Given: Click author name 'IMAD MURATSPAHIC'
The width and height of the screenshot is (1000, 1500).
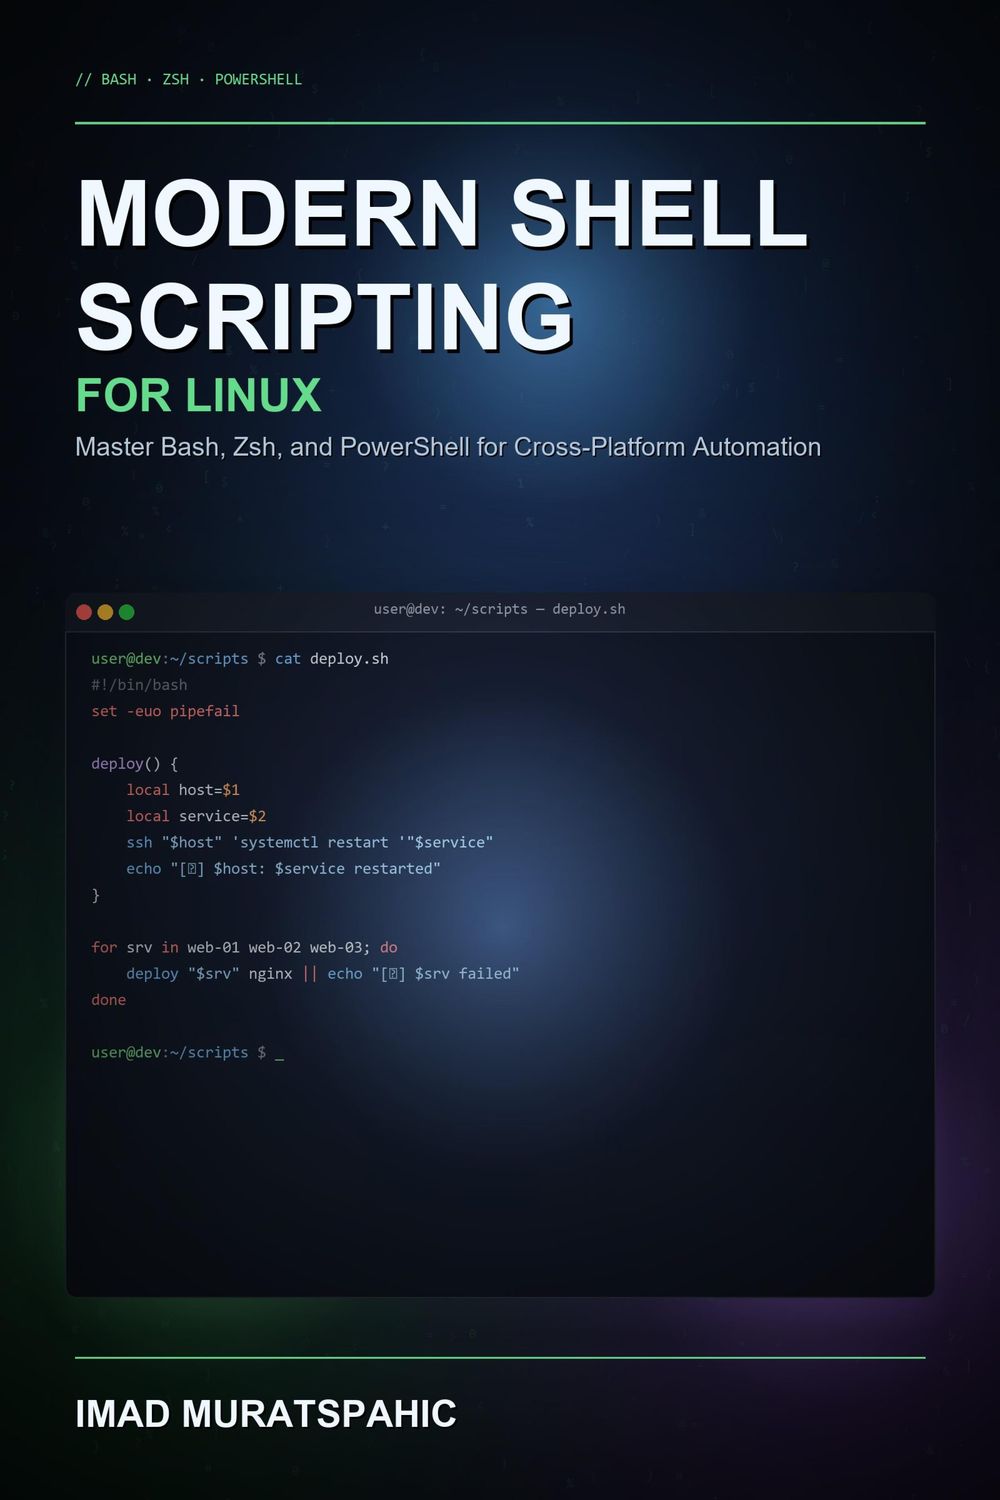Looking at the screenshot, I should (266, 1414).
